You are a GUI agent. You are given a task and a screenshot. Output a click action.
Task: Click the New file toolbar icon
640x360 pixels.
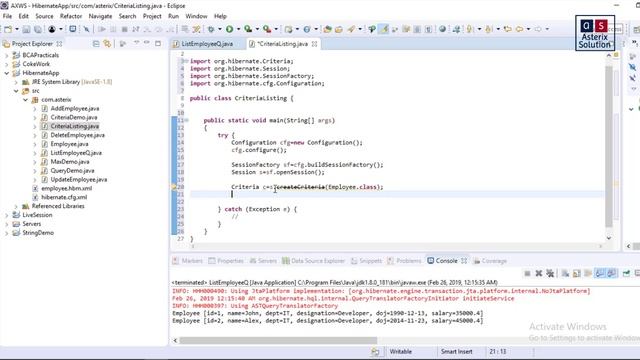pos(8,29)
